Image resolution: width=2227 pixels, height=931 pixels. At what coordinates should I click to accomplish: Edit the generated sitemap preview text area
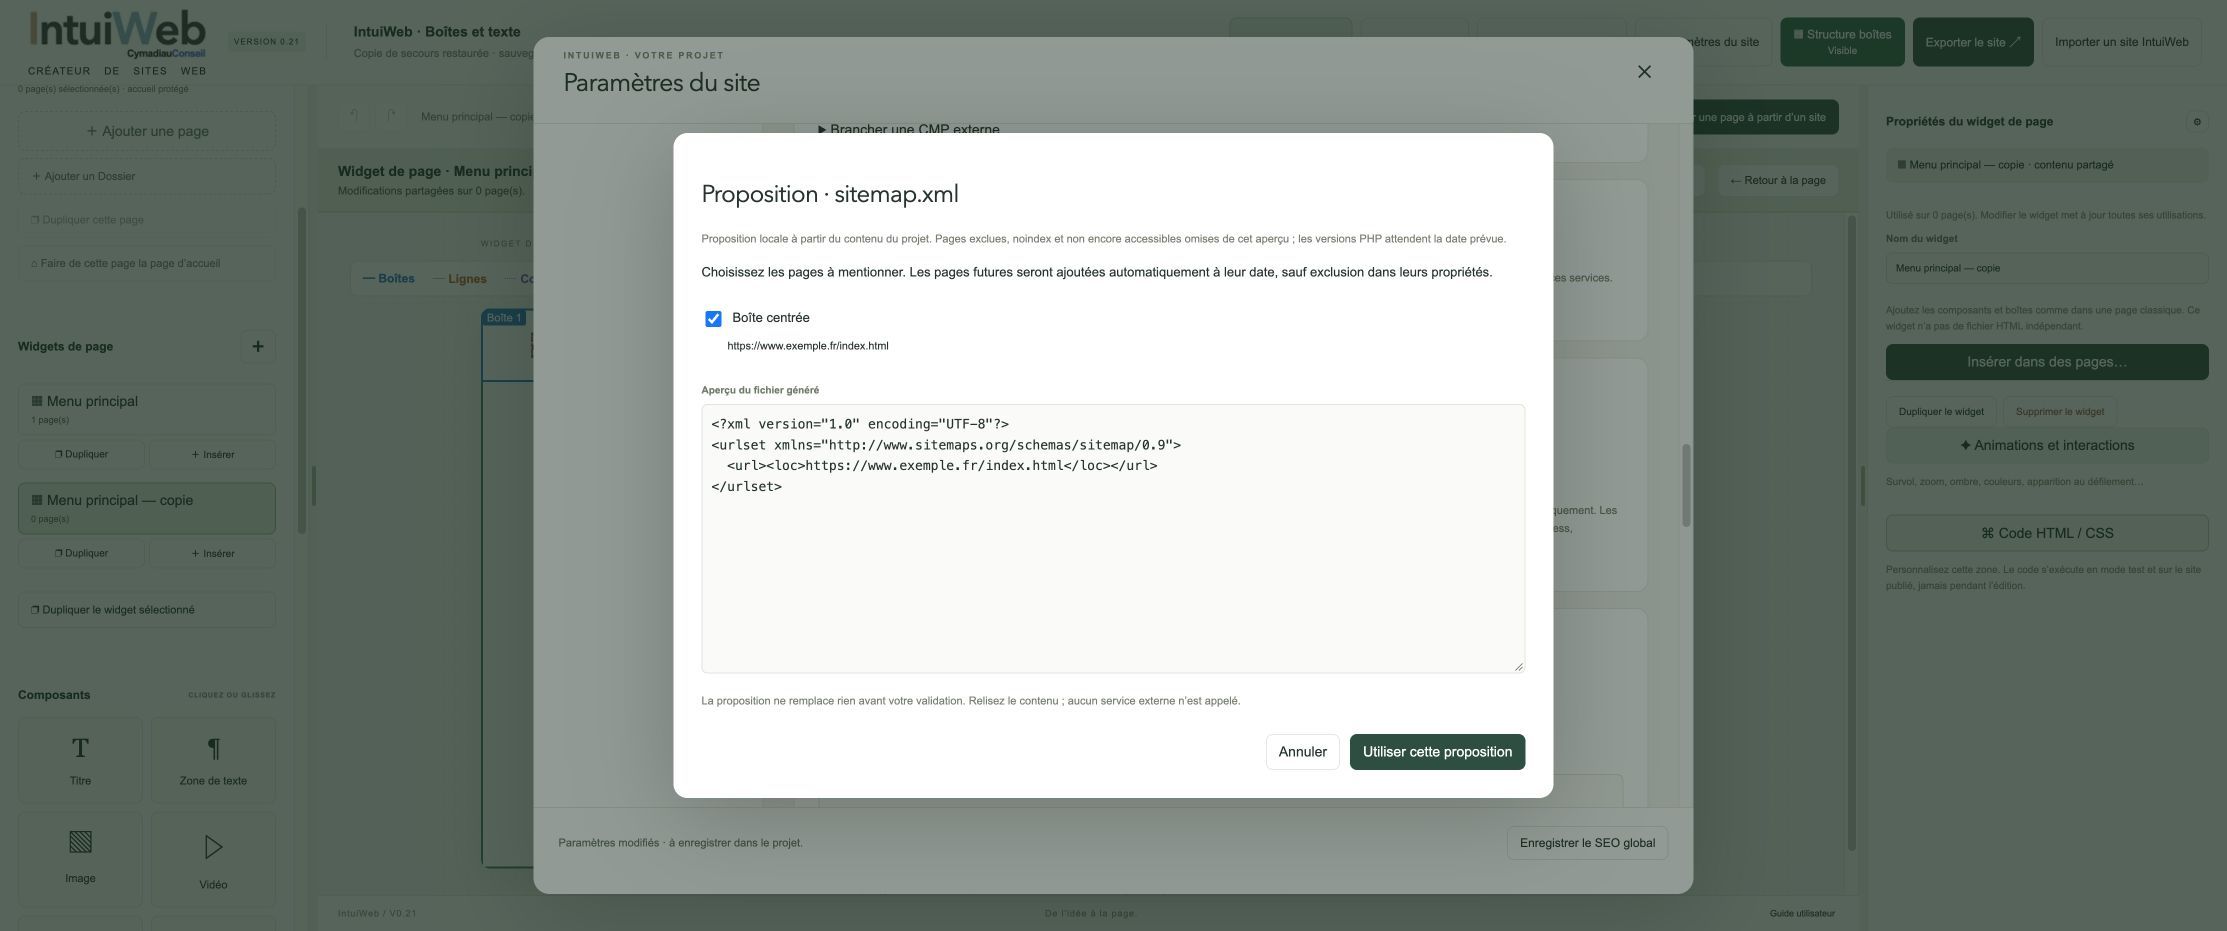(1113, 538)
